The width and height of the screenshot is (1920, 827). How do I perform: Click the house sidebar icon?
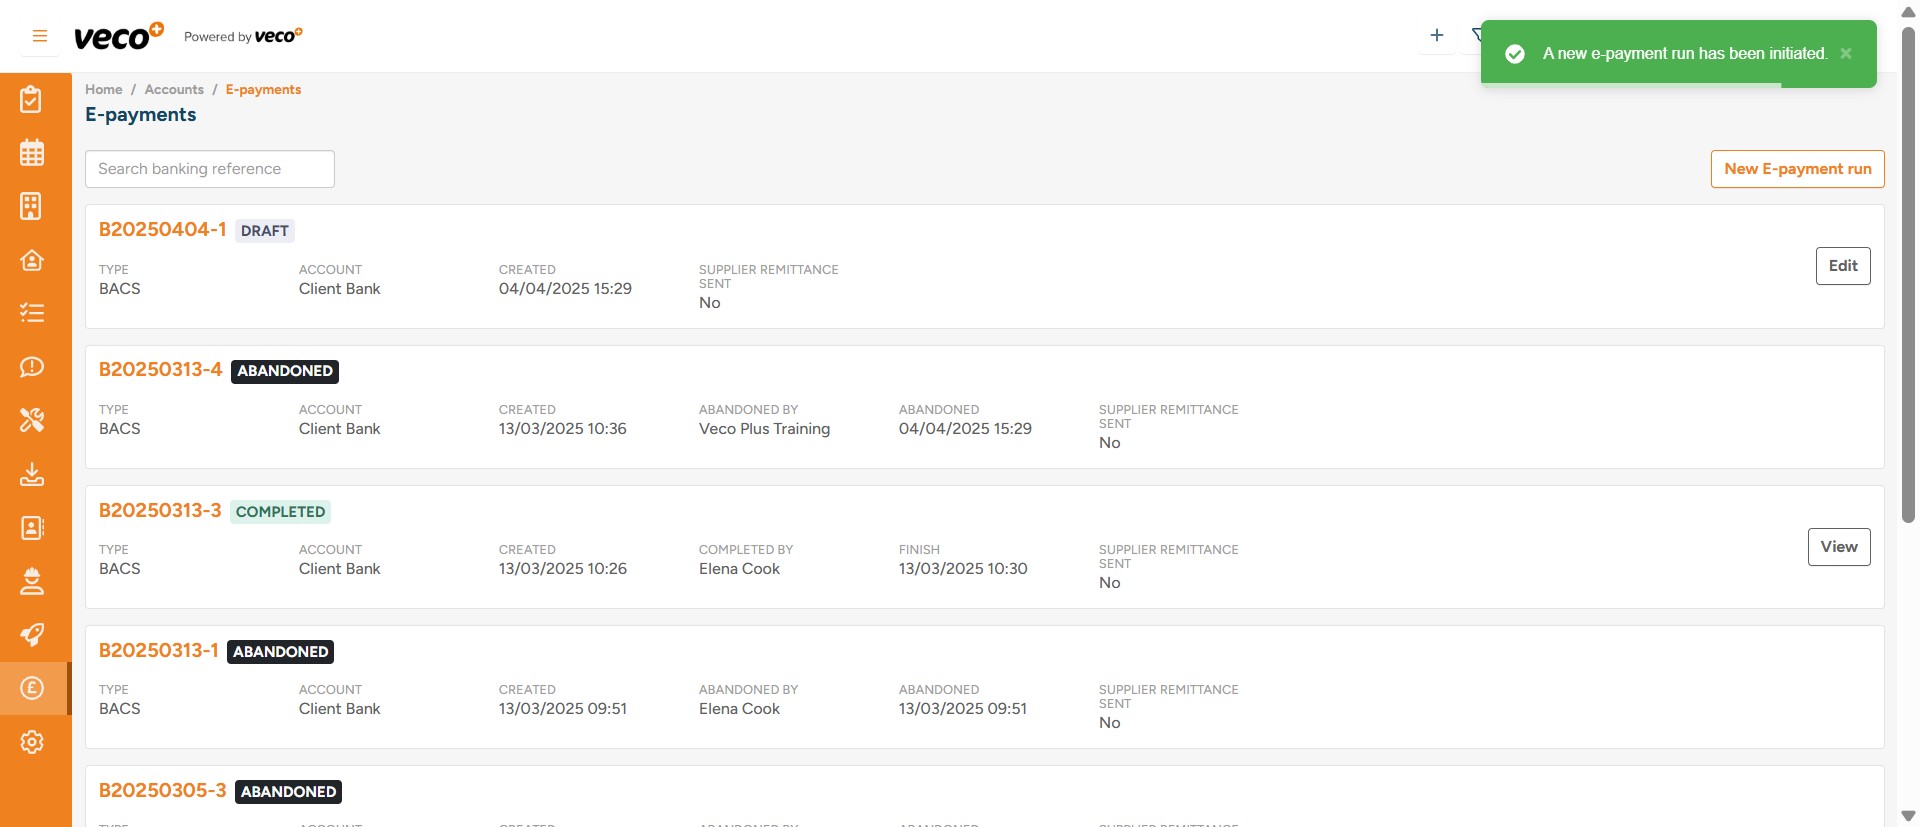click(x=32, y=260)
